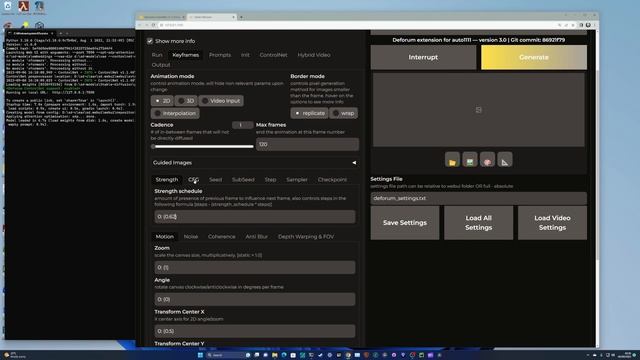The width and height of the screenshot is (640, 360).
Task: Open a new browser tab with plus
Action: (x=241, y=17)
